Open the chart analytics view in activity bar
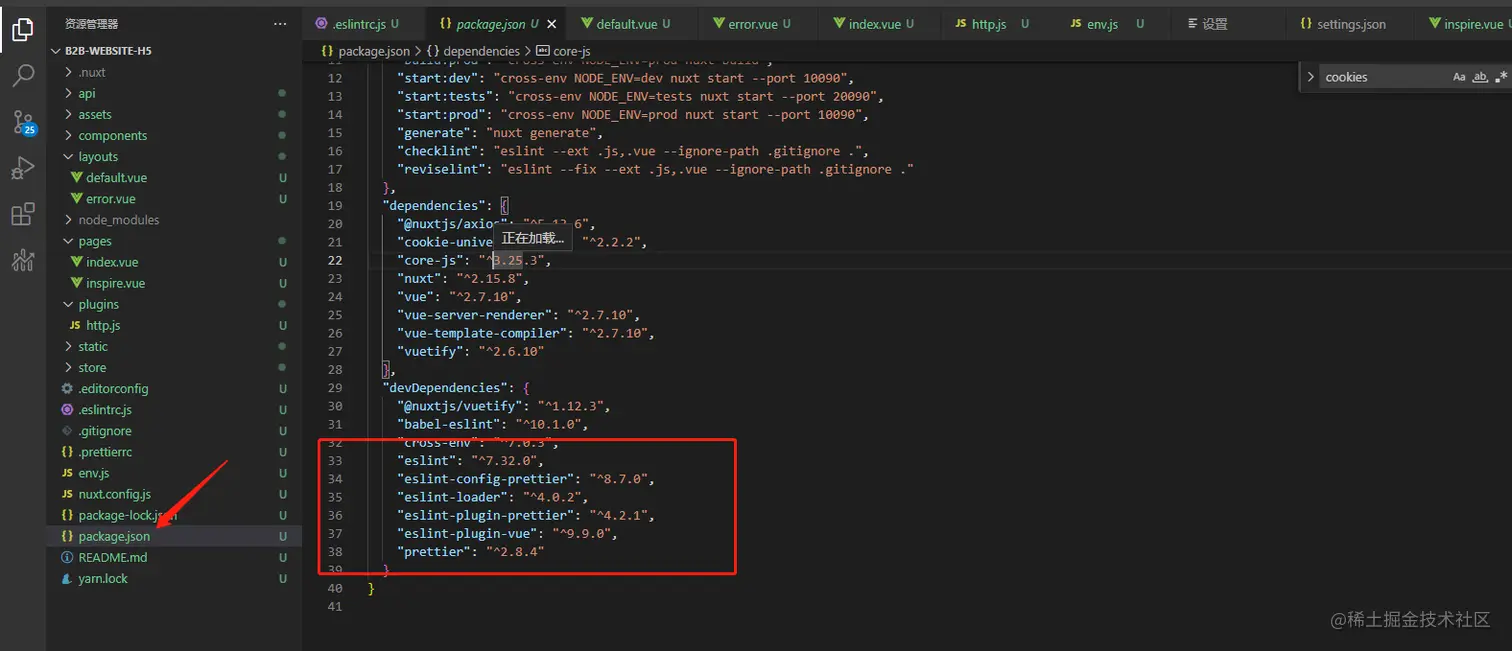The image size is (1512, 651). click(x=22, y=261)
